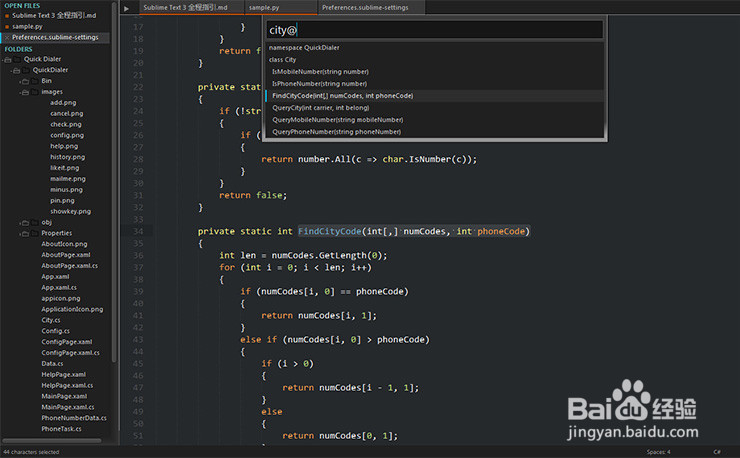Open config.png in the sidebar

67,135
